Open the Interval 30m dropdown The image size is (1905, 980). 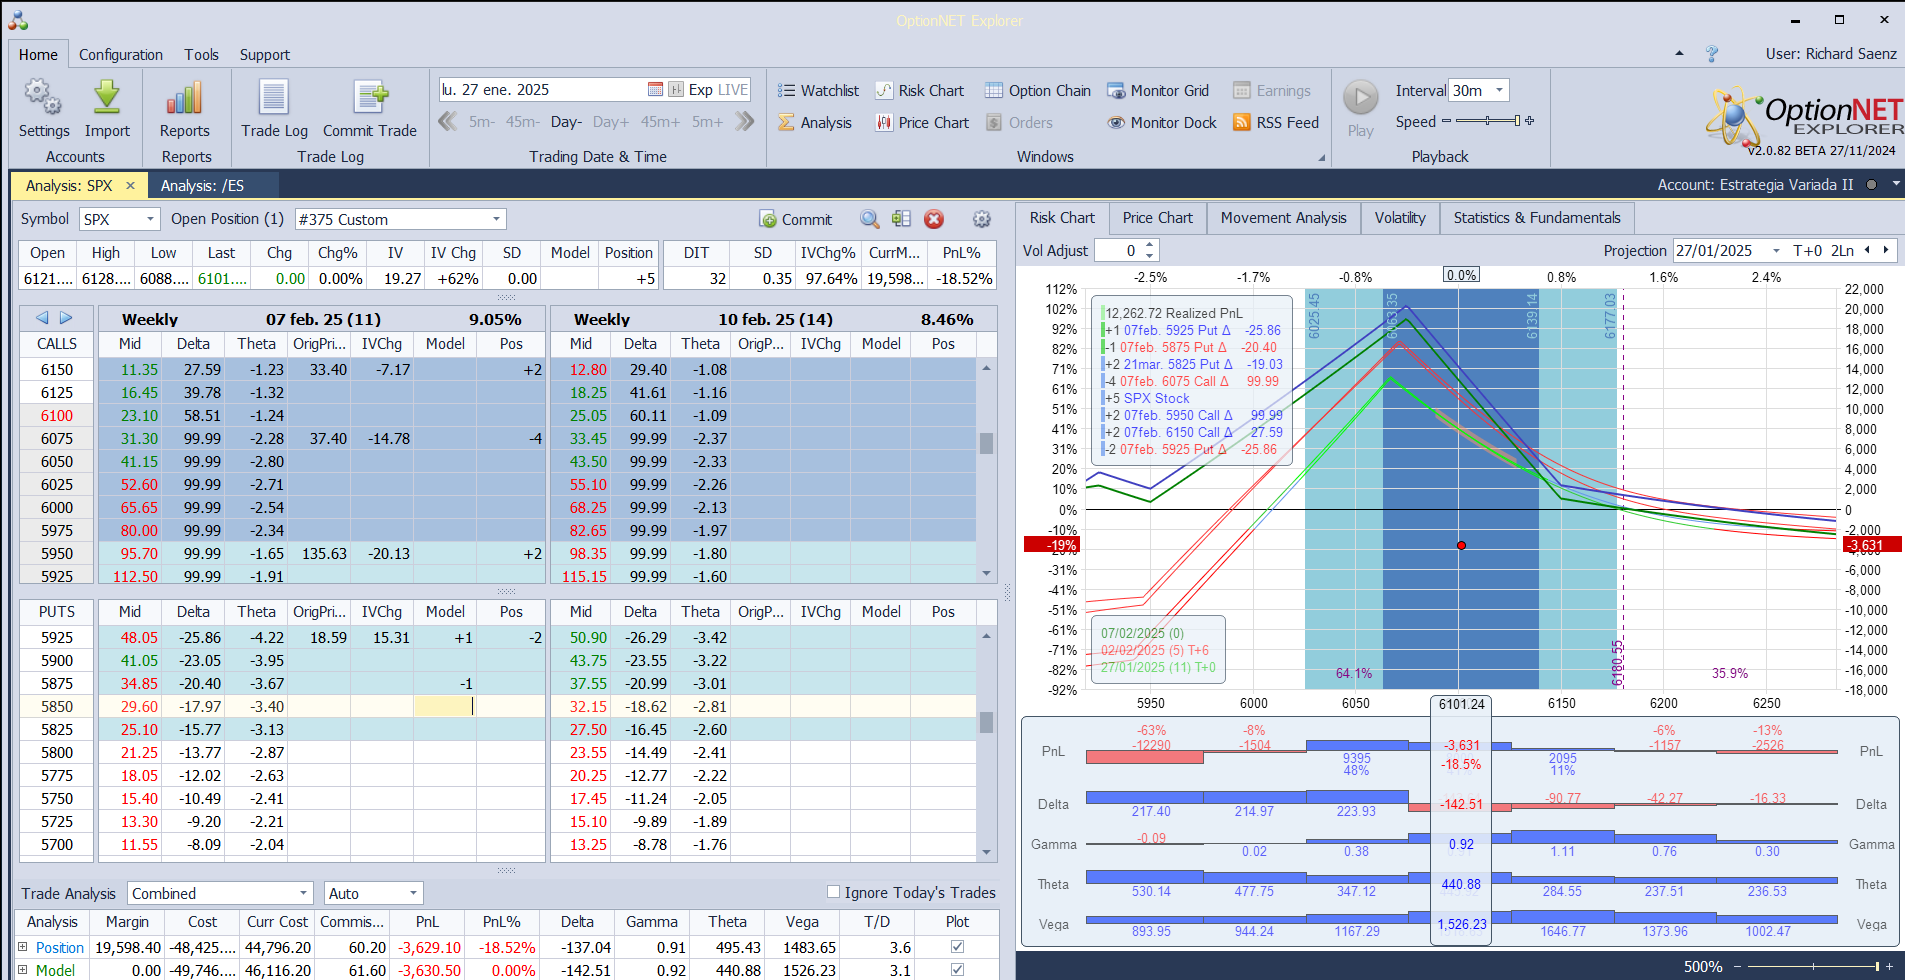(1498, 91)
